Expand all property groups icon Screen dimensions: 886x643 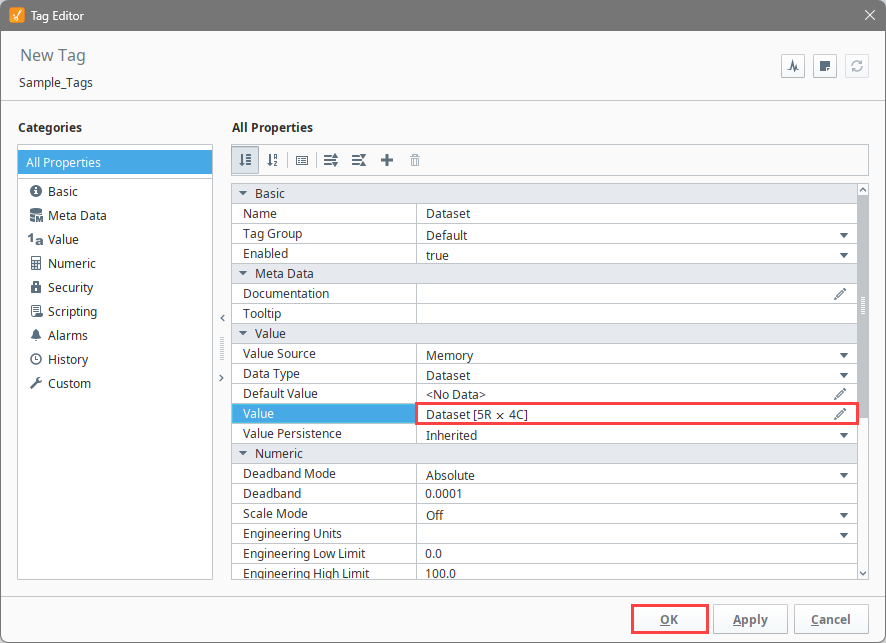pos(331,160)
